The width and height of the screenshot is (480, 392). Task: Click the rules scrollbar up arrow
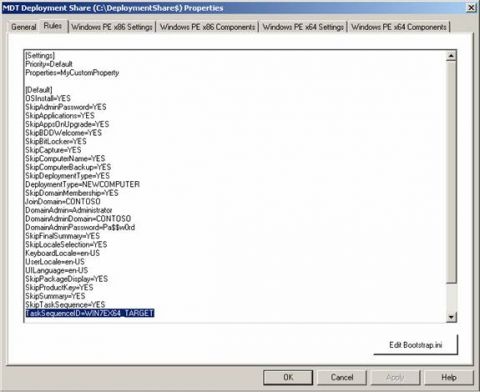pos(451,56)
